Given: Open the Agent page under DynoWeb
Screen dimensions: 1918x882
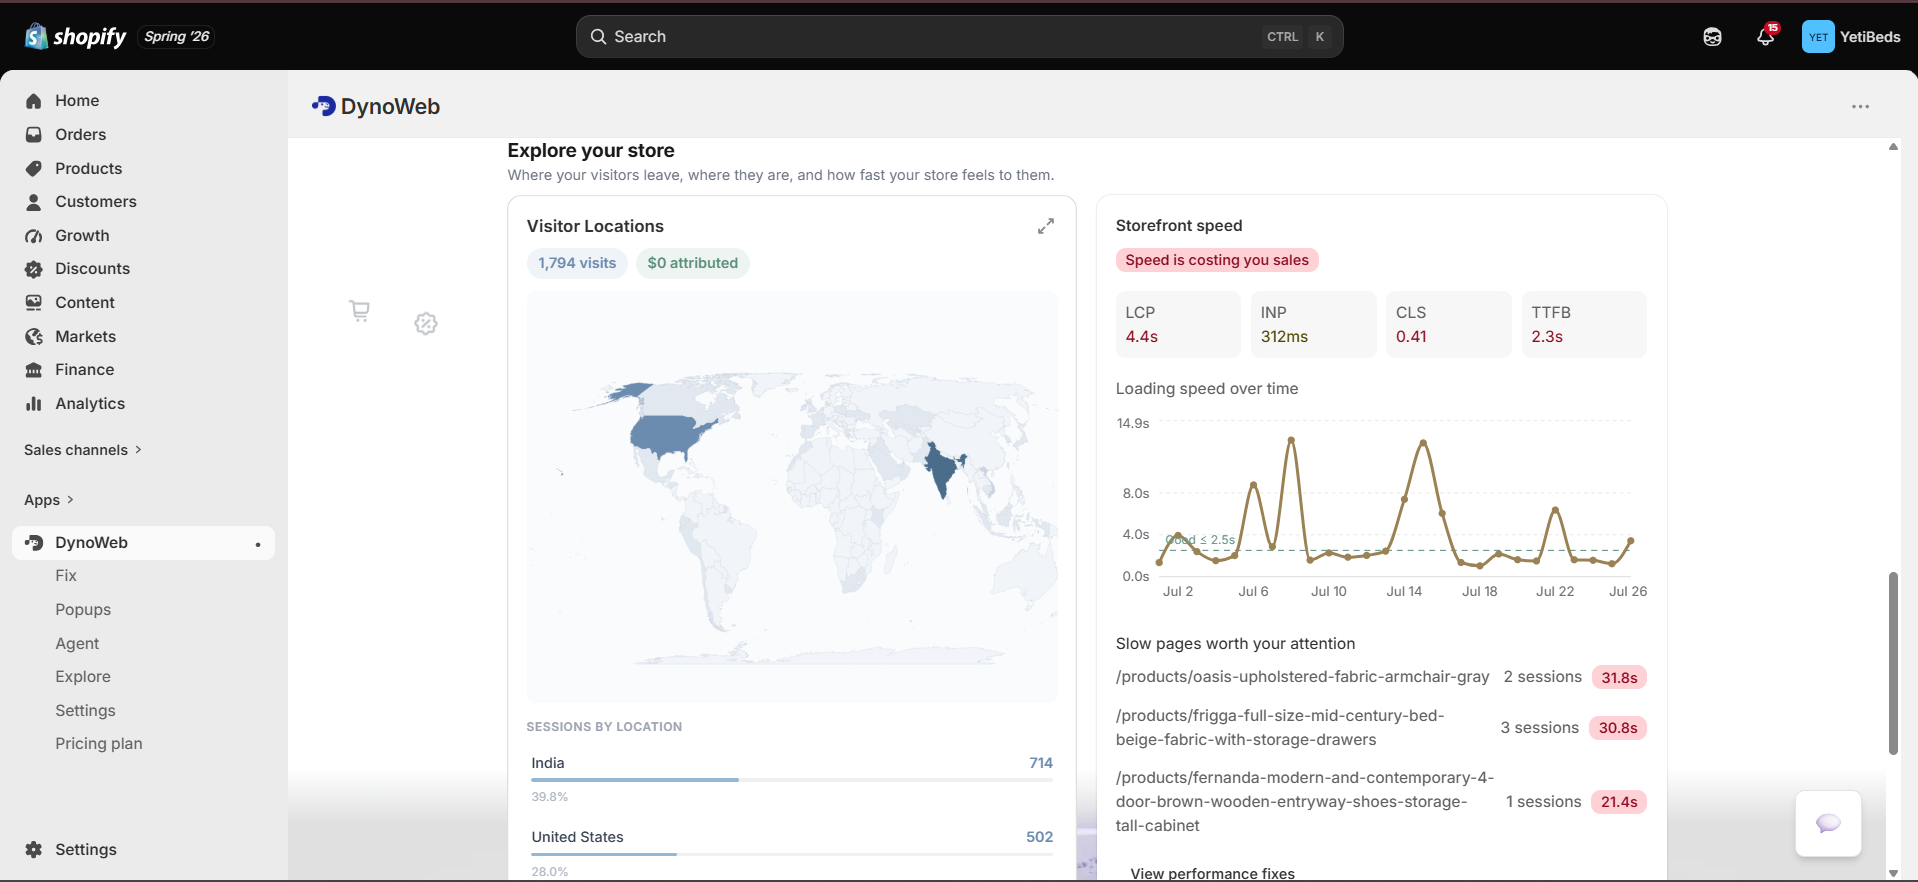Looking at the screenshot, I should tap(77, 644).
